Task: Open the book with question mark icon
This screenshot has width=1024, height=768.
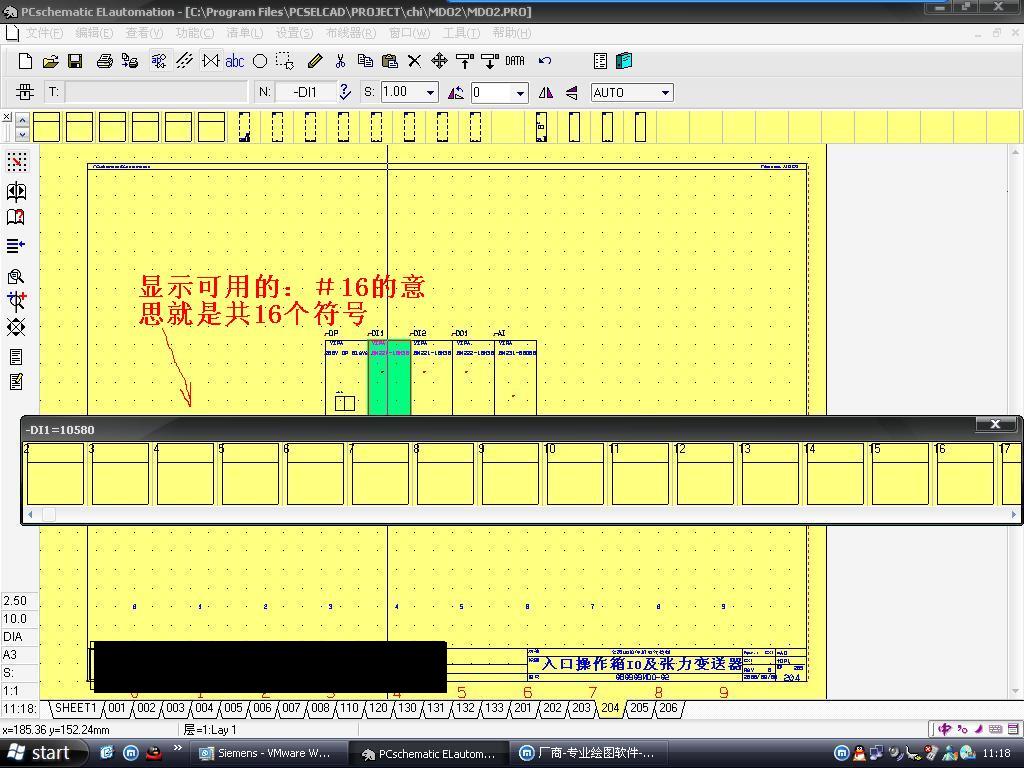Action: 16,217
